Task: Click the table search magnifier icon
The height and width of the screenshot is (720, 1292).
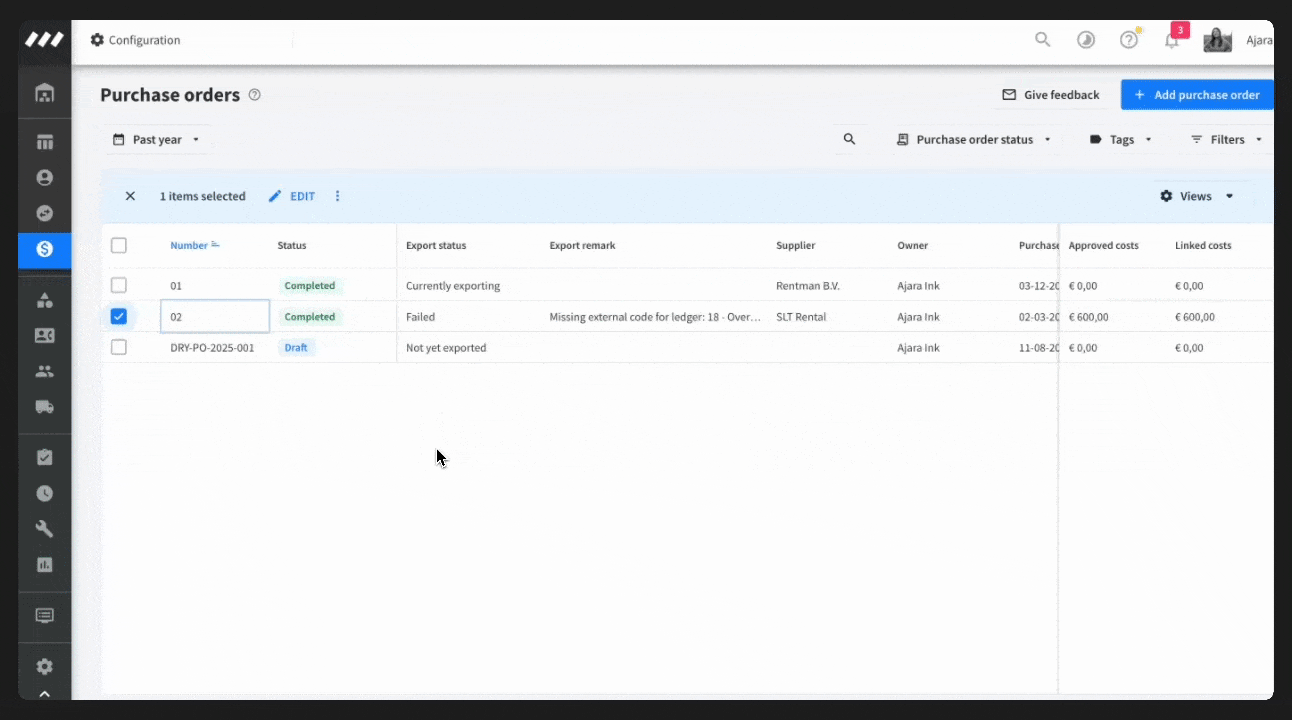Action: point(849,139)
